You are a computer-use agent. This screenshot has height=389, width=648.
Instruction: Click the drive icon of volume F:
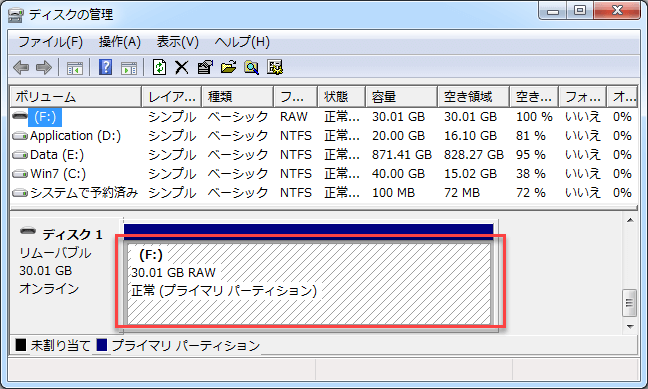click(x=19, y=116)
